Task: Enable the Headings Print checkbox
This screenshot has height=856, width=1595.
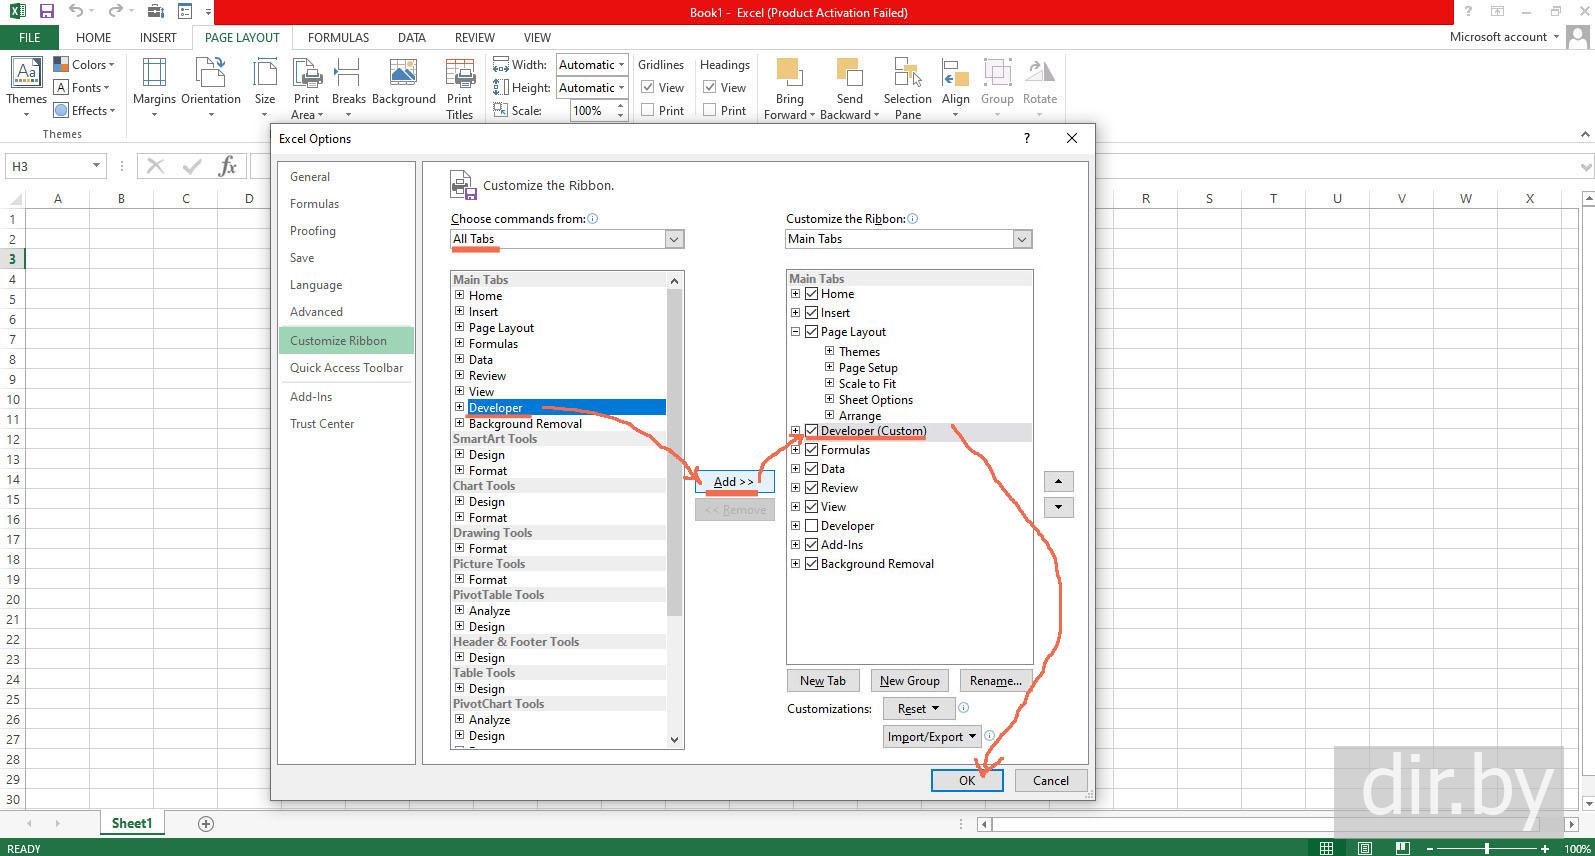Action: [710, 111]
